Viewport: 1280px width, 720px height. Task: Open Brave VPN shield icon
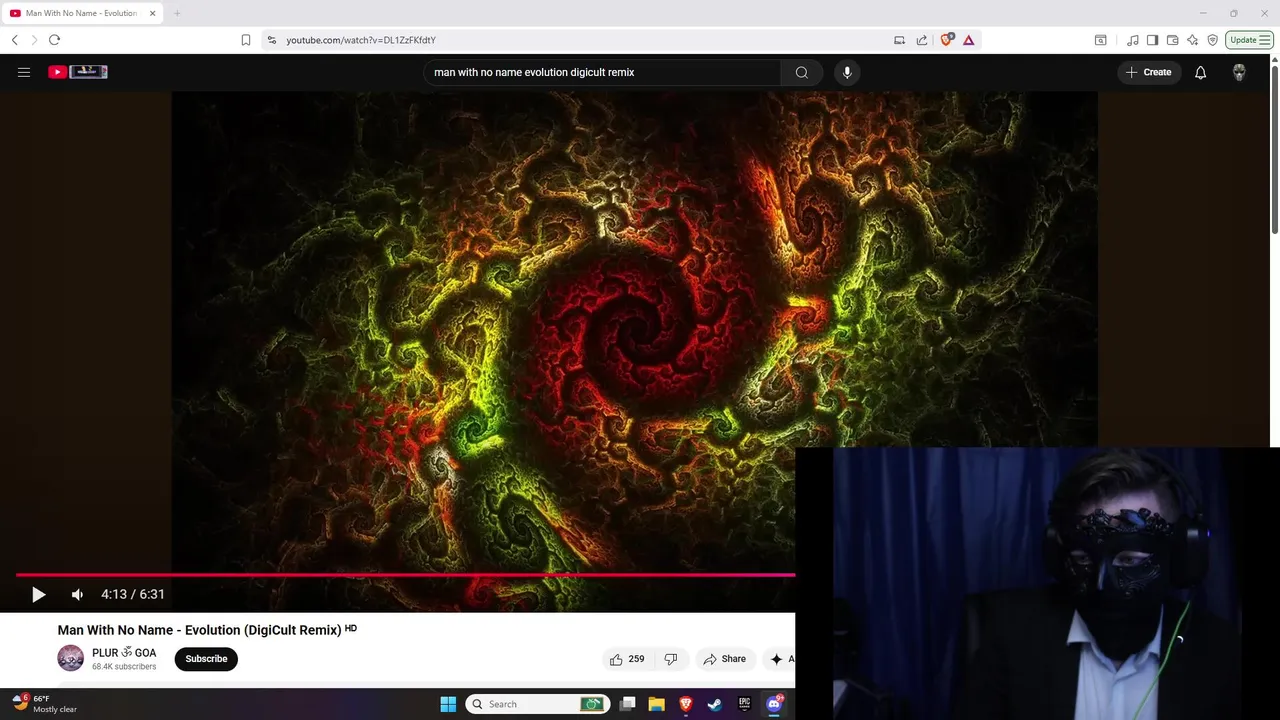pyautogui.click(x=1213, y=40)
